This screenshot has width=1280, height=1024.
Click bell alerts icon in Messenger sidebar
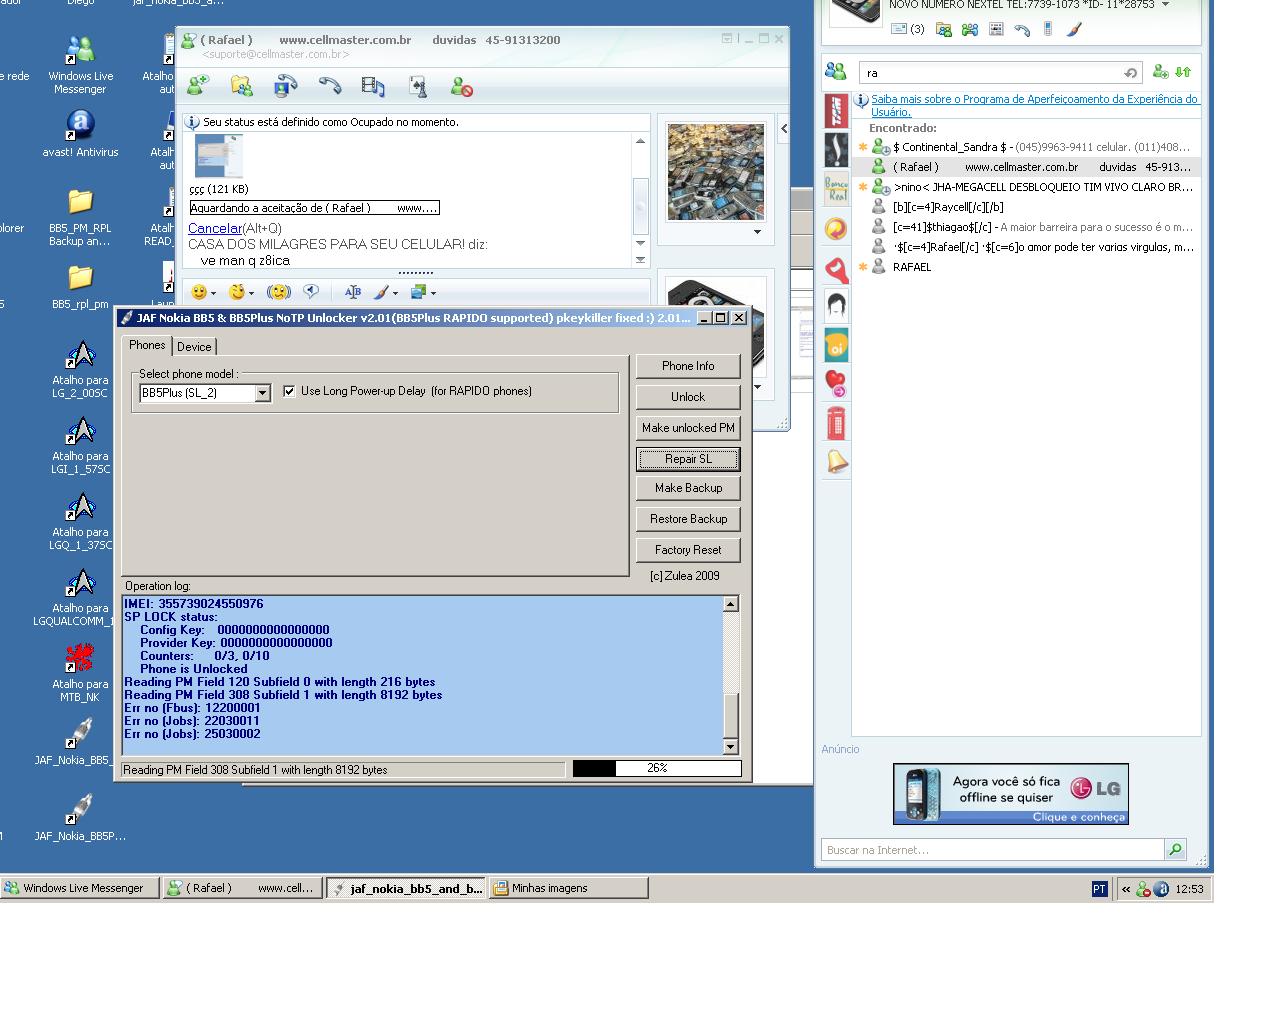tap(836, 461)
